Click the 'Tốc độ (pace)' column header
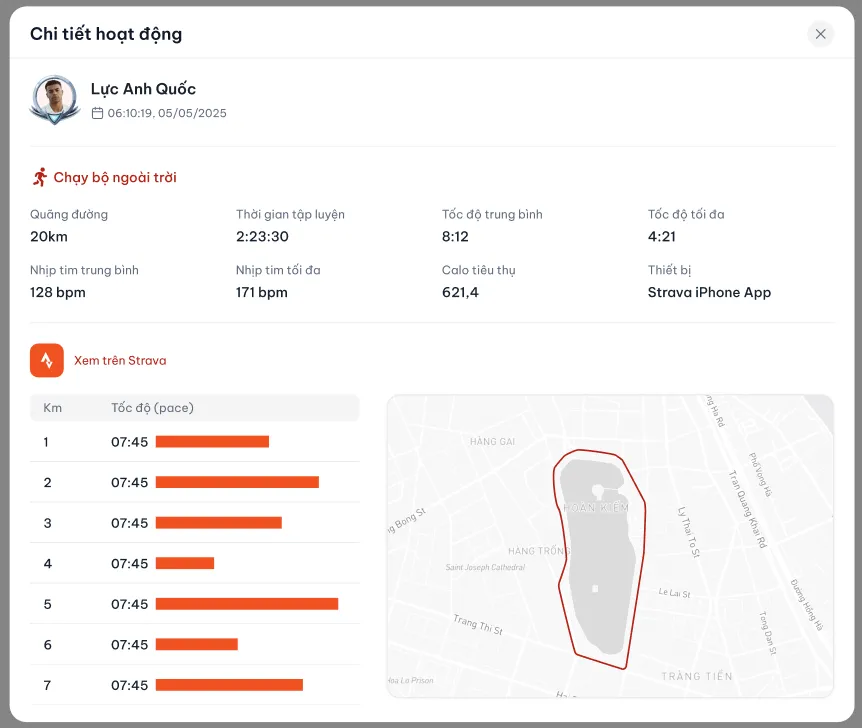Image resolution: width=862 pixels, height=728 pixels. (x=152, y=408)
